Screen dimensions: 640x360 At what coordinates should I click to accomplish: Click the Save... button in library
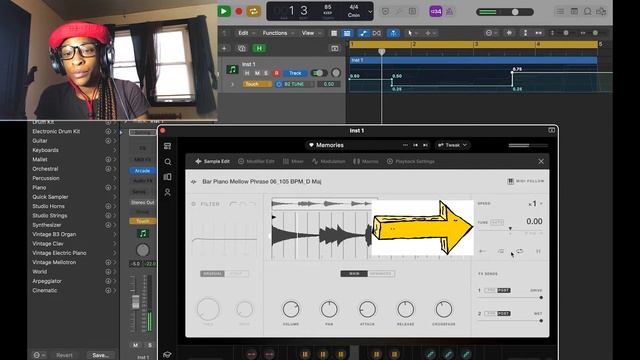tap(100, 355)
